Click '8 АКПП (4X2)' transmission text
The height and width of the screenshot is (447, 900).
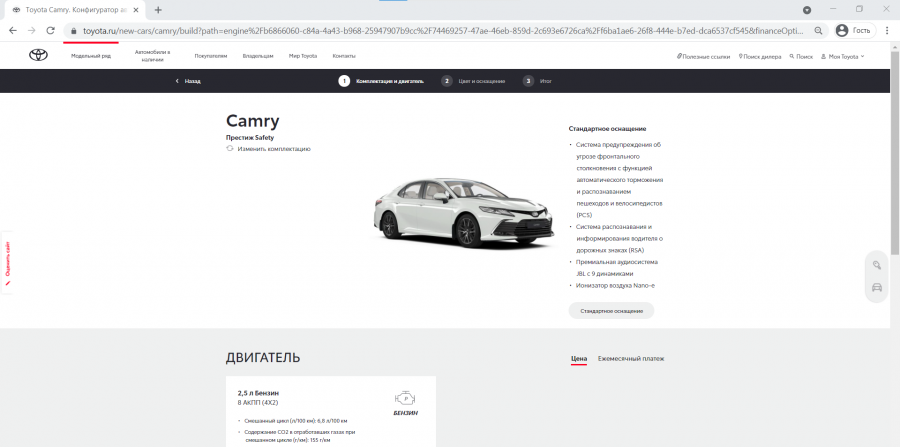258,403
